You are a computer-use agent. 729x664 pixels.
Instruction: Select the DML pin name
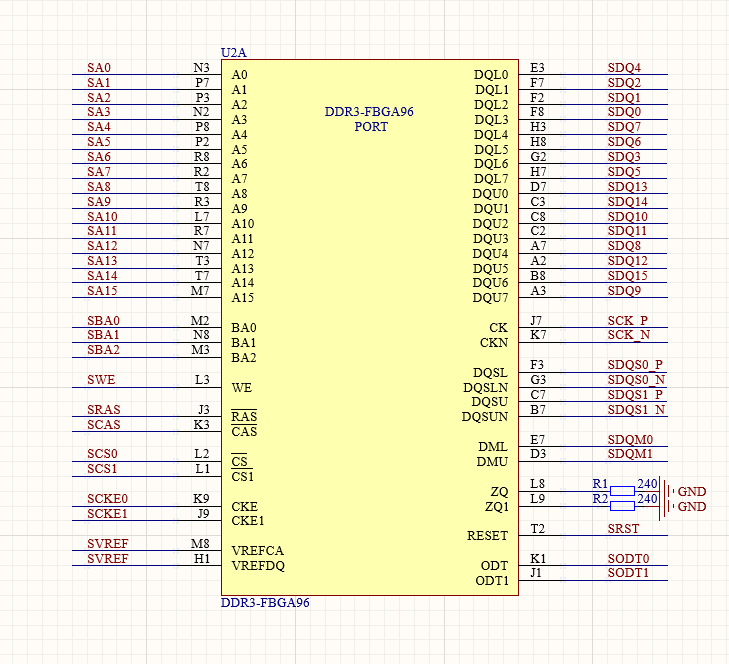pyautogui.click(x=493, y=447)
